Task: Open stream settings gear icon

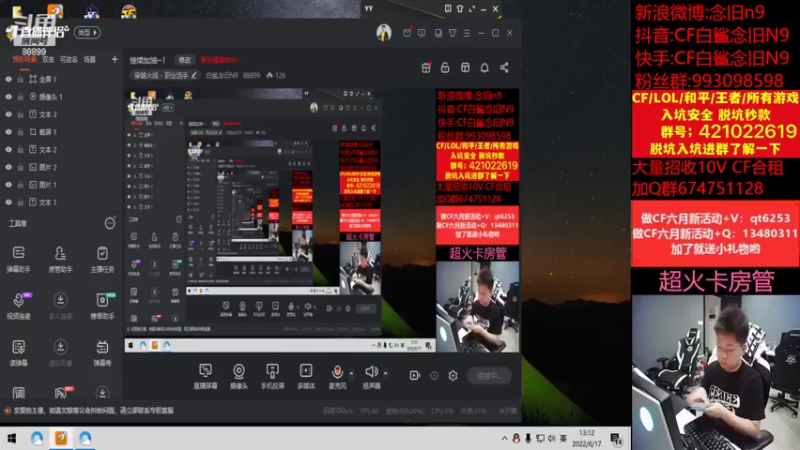Action: point(453,376)
